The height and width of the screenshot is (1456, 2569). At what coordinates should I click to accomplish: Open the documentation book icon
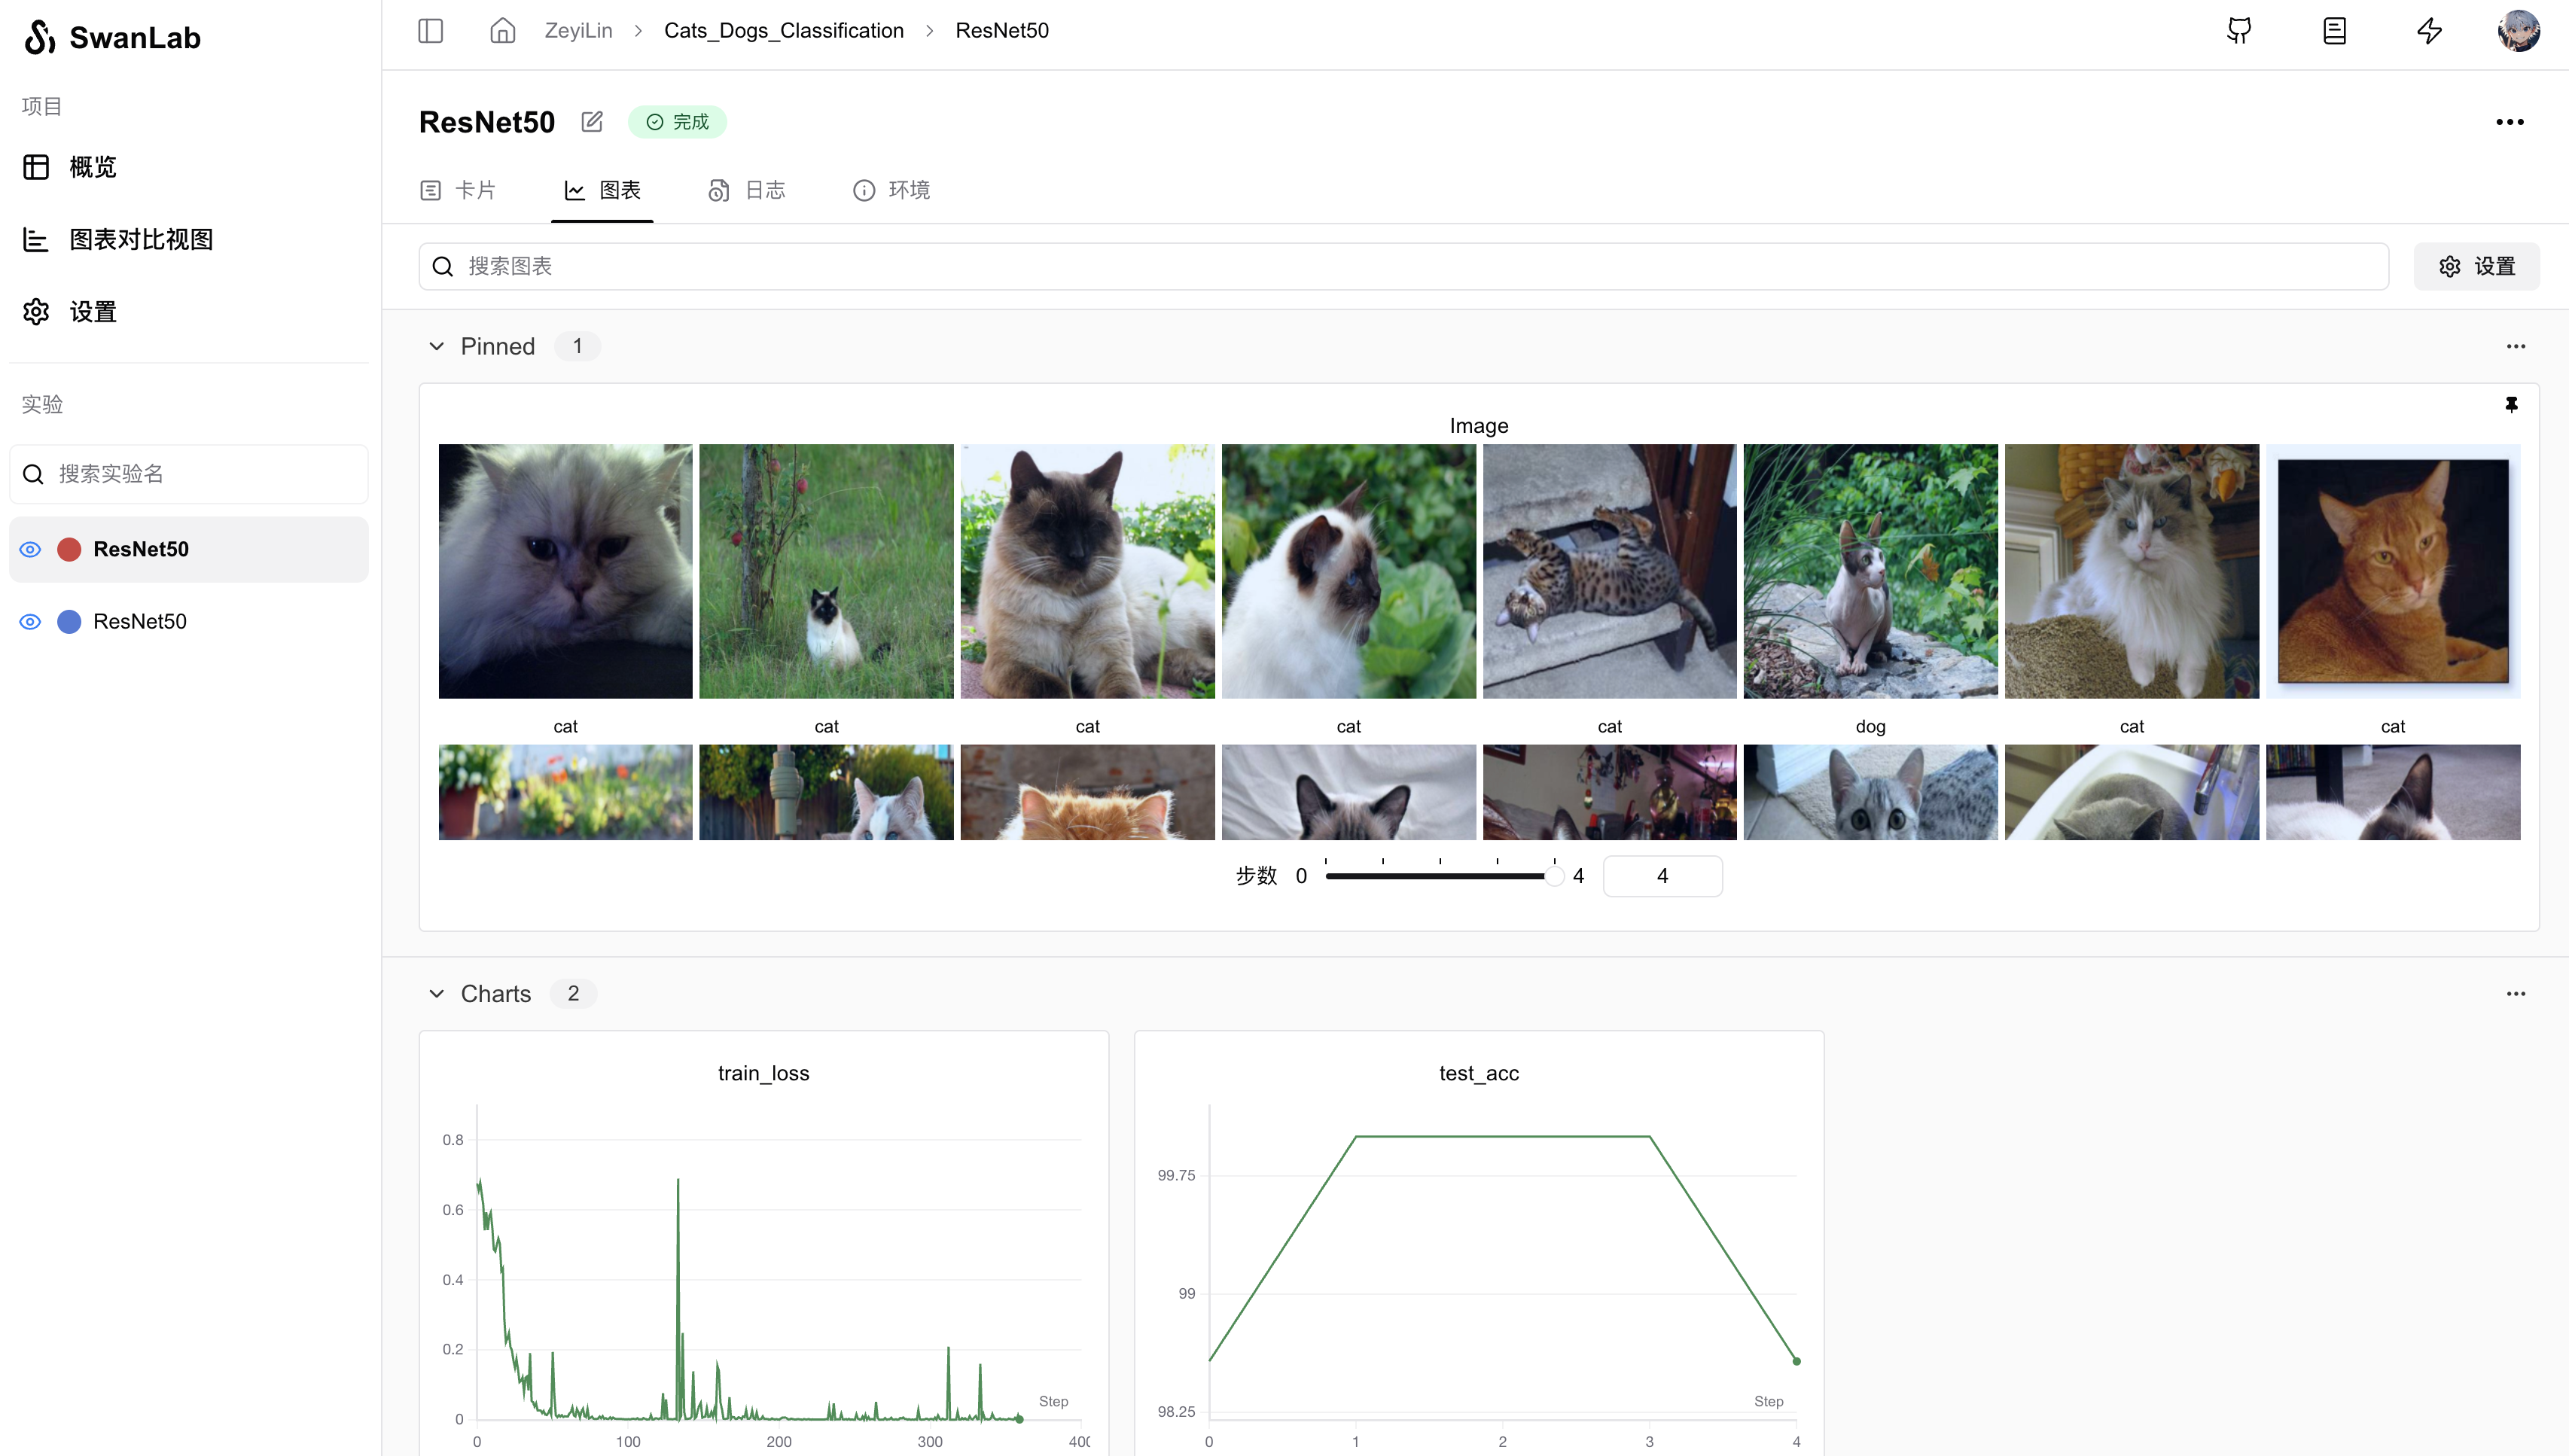2334,30
